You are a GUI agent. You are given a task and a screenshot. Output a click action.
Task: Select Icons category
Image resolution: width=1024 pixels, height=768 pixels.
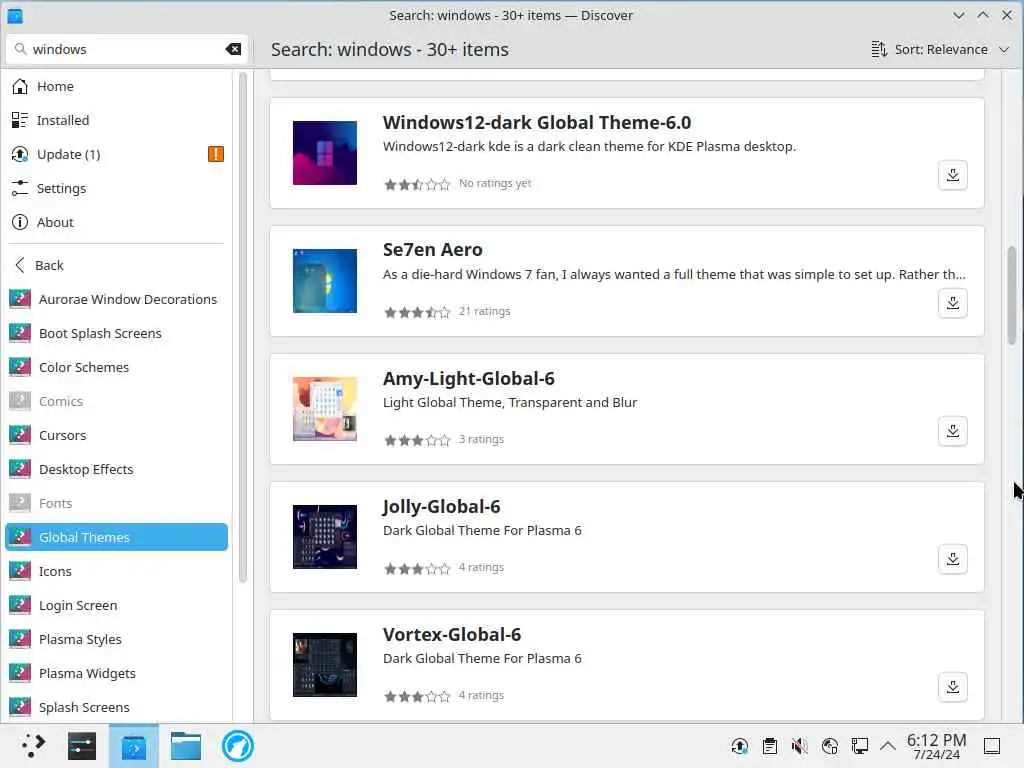click(116, 571)
